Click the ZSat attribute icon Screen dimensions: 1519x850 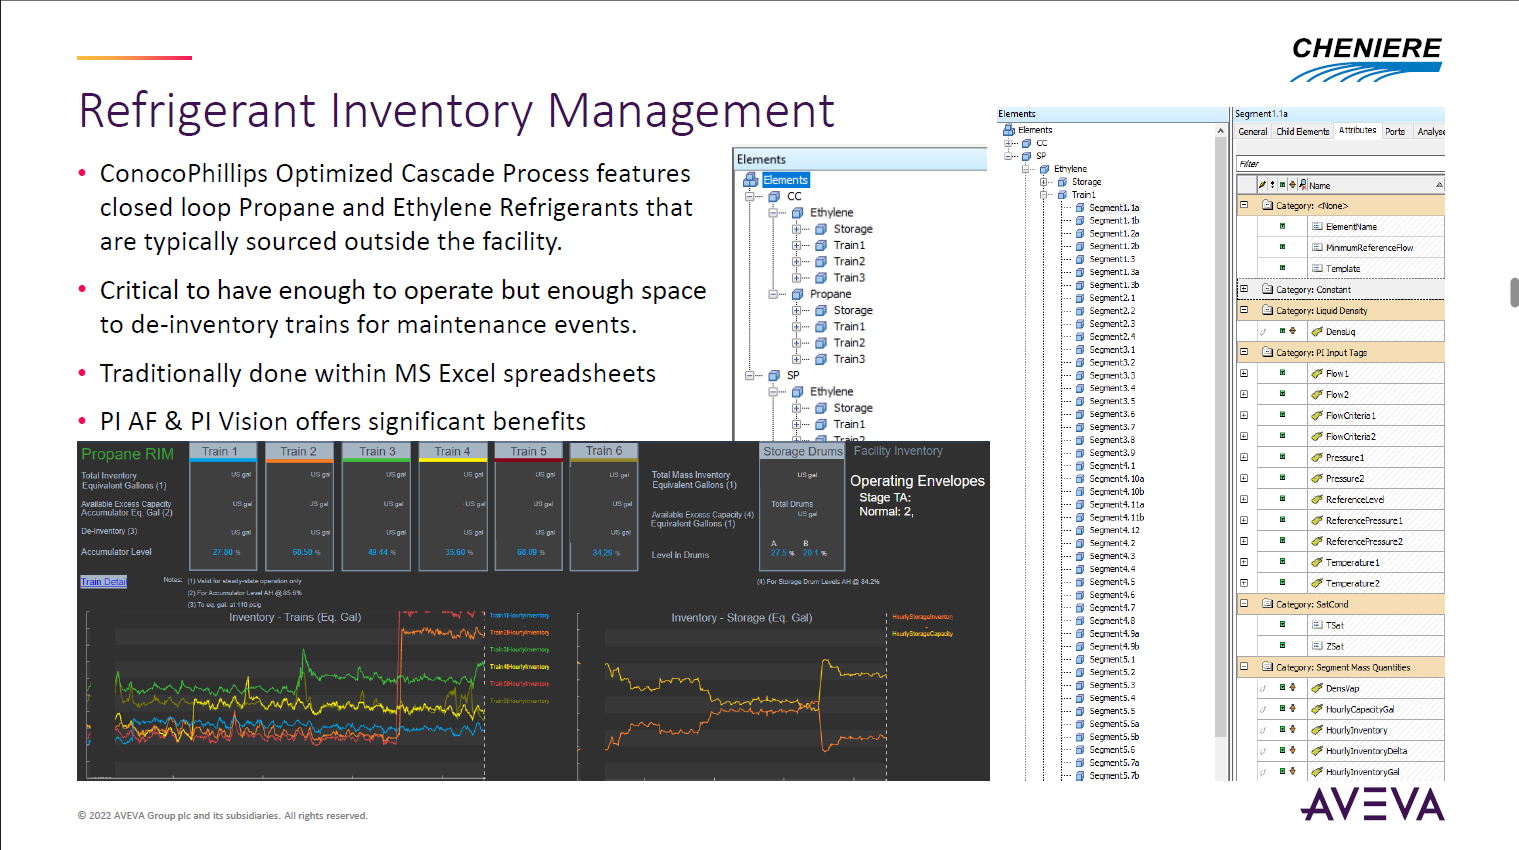point(1317,646)
